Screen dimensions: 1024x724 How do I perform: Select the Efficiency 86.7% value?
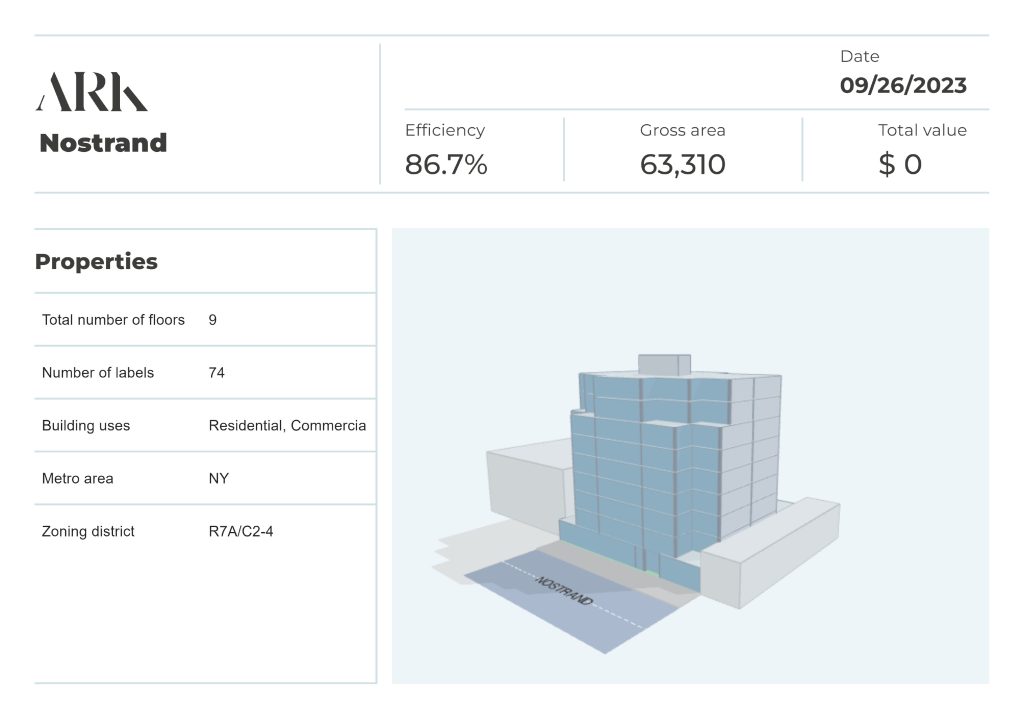coord(446,165)
